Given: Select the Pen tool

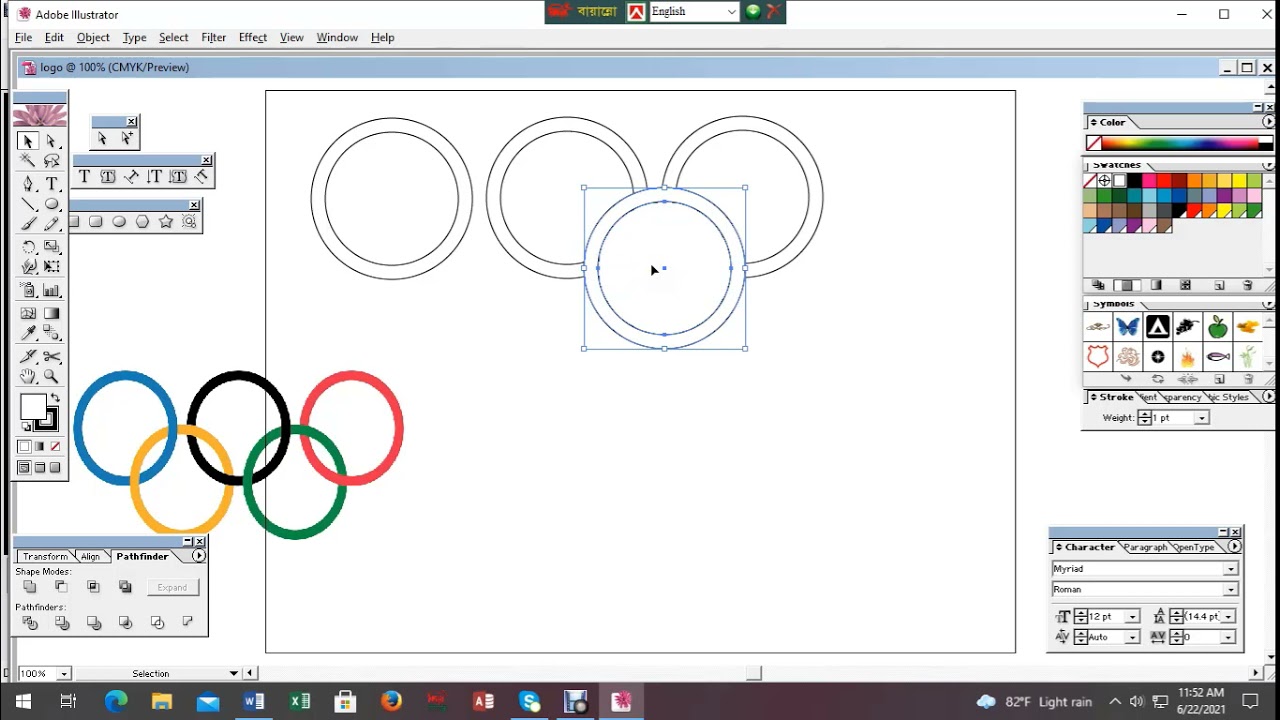Looking at the screenshot, I should [28, 184].
